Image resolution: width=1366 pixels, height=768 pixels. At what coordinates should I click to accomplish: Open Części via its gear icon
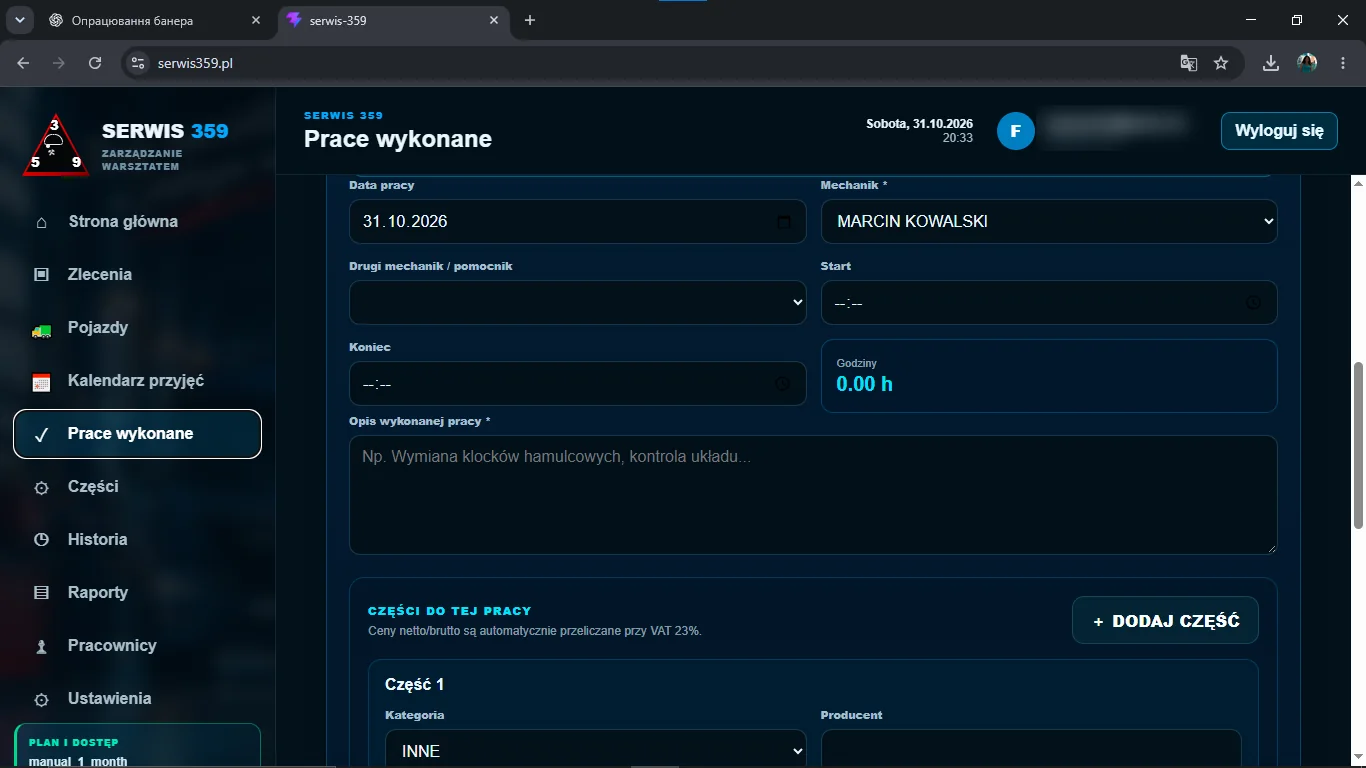(x=41, y=487)
